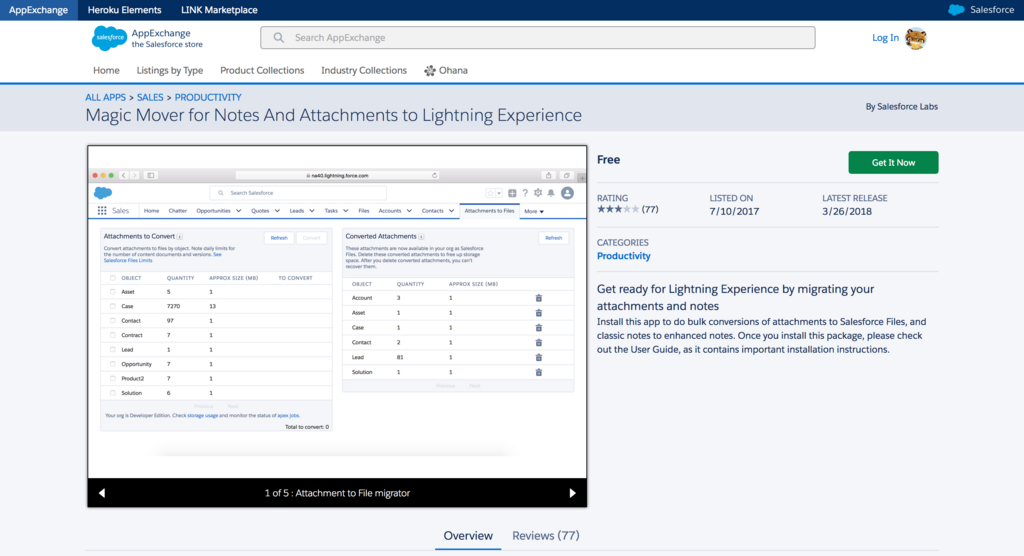This screenshot has width=1024, height=556.
Task: Switch to the Reviews (77) tab
Action: pyautogui.click(x=545, y=536)
